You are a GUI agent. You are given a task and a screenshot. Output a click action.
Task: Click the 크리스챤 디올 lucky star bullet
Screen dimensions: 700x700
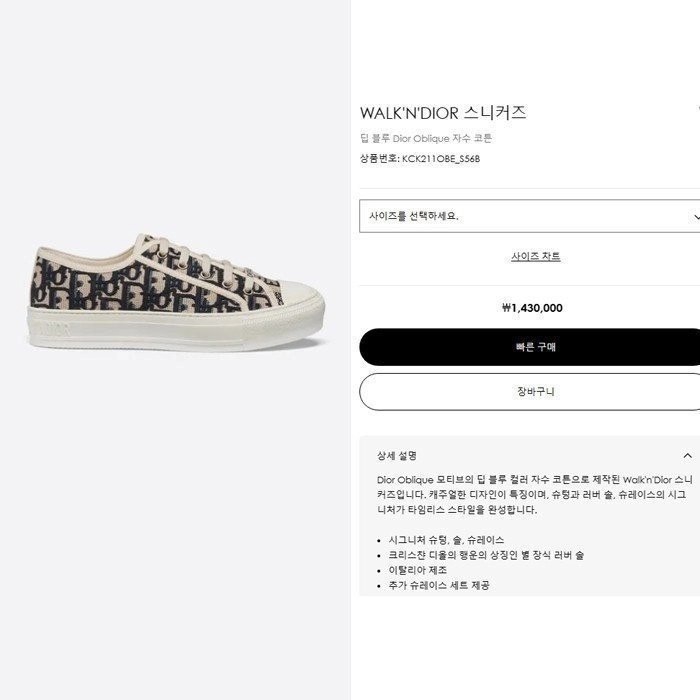(486, 555)
